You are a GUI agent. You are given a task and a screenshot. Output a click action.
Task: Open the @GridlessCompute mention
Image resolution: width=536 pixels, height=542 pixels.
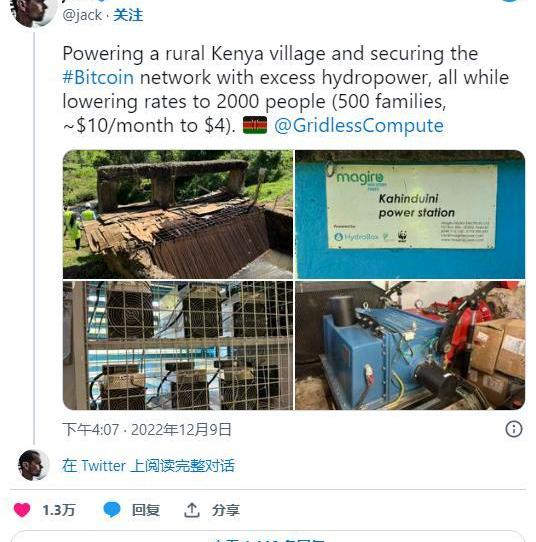tap(359, 125)
